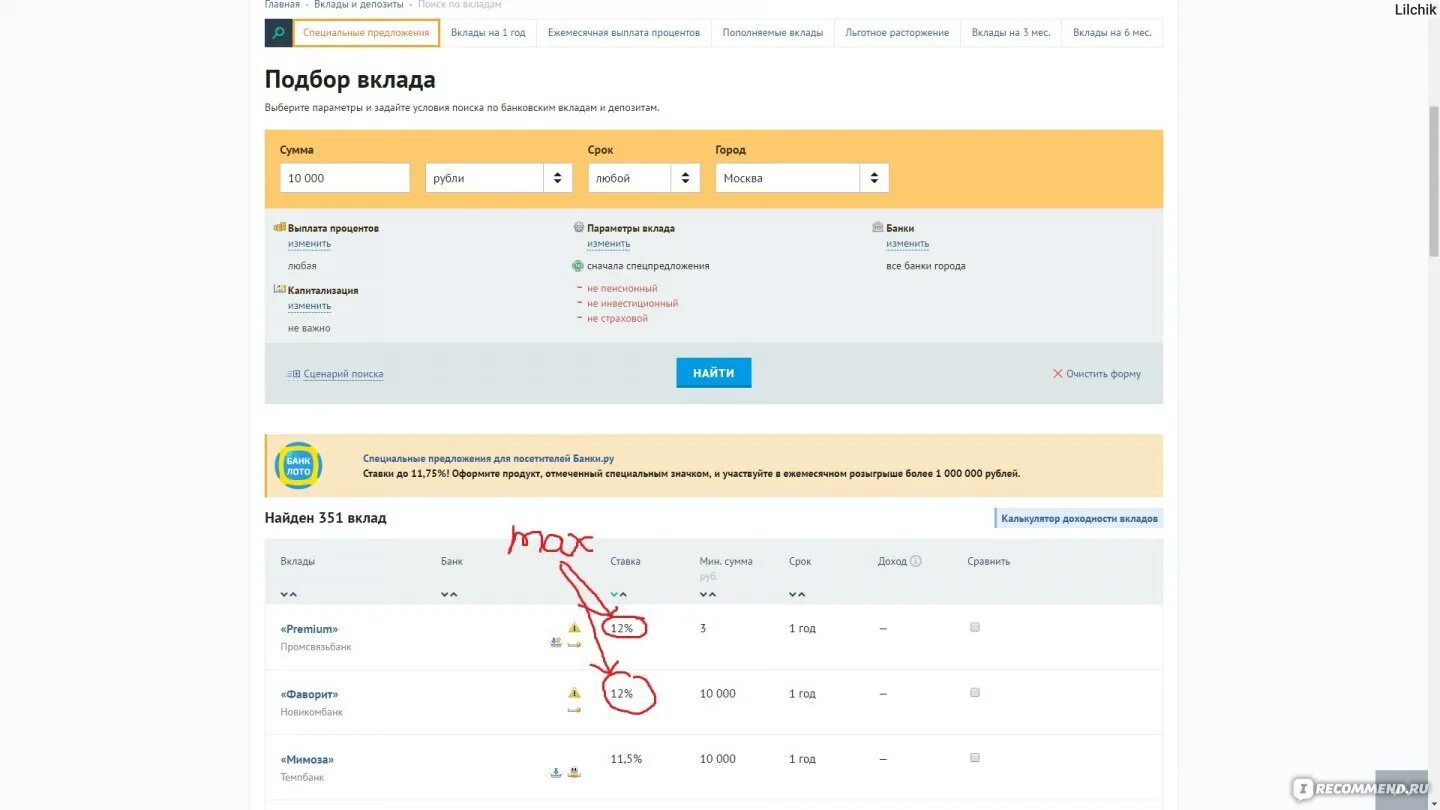Switch to the Вклады на 6 мес. tab
The width and height of the screenshot is (1440, 810).
(x=1112, y=33)
